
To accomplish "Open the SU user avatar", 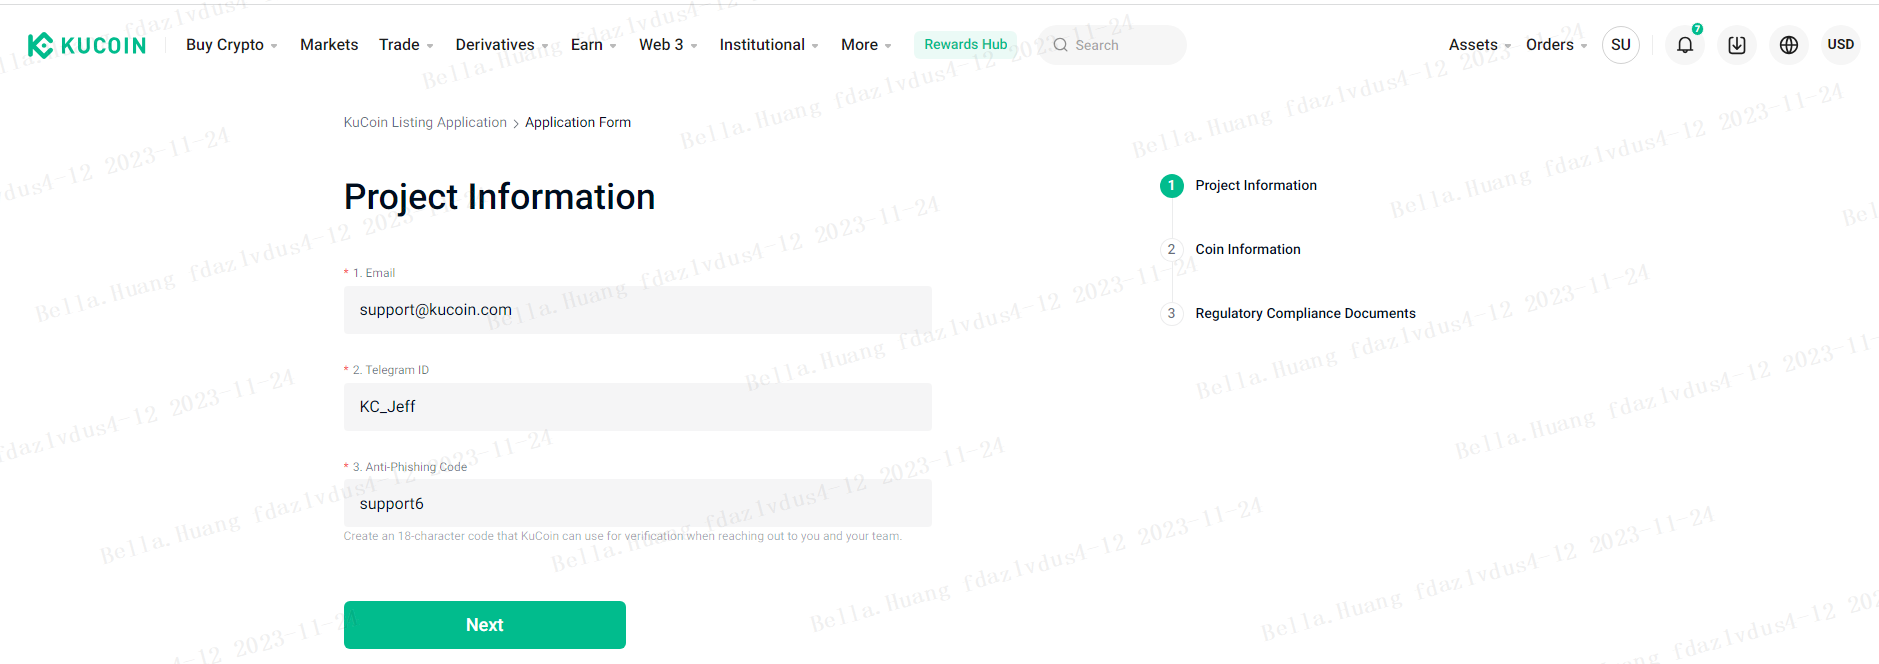I will [x=1621, y=45].
